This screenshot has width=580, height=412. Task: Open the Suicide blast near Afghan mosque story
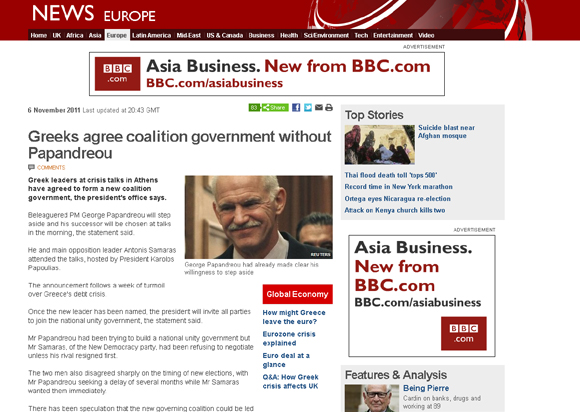(446, 132)
